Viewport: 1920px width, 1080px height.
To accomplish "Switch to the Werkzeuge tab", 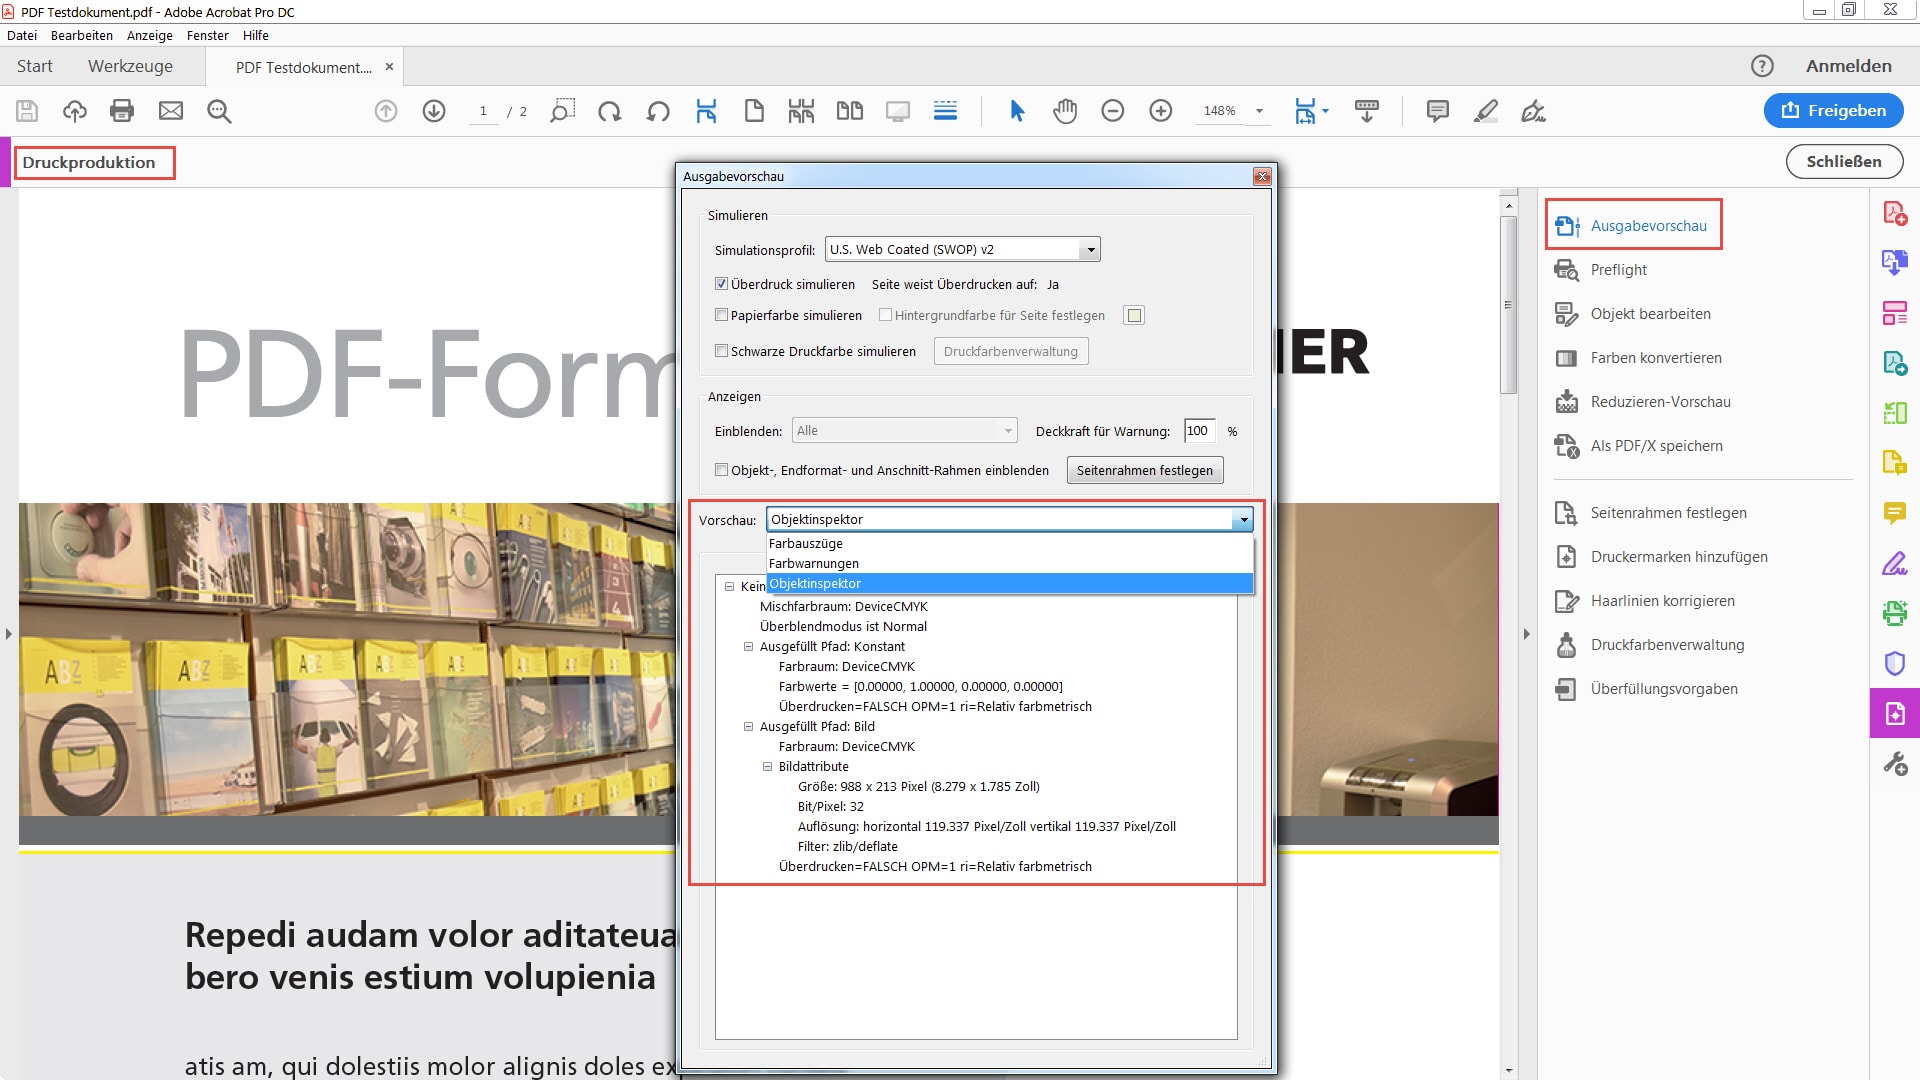I will coord(130,66).
